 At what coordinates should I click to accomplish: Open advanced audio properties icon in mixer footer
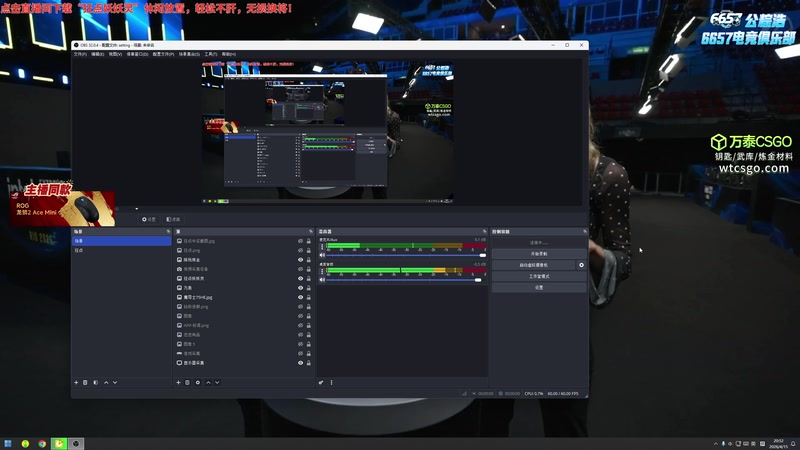[x=321, y=382]
